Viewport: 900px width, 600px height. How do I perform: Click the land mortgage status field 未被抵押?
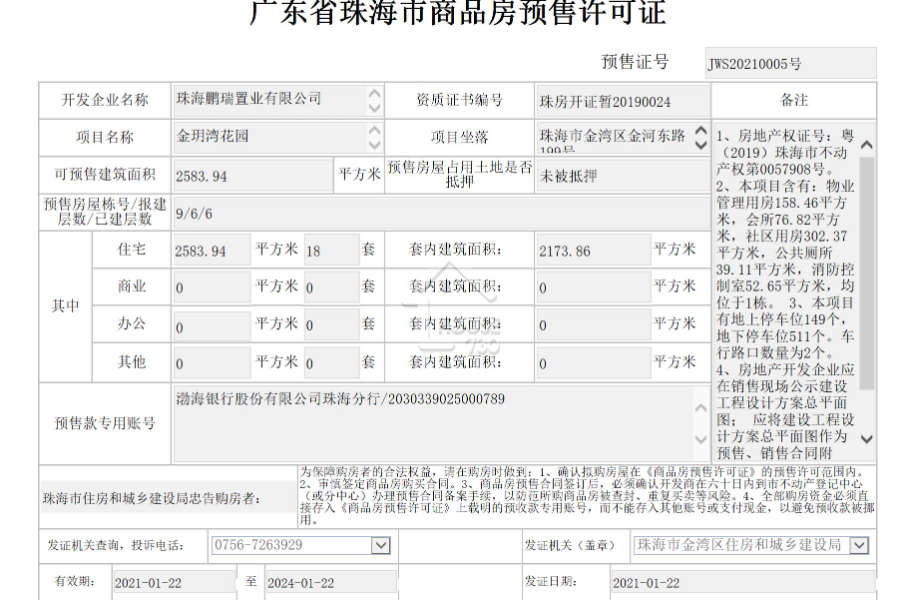pyautogui.click(x=622, y=176)
